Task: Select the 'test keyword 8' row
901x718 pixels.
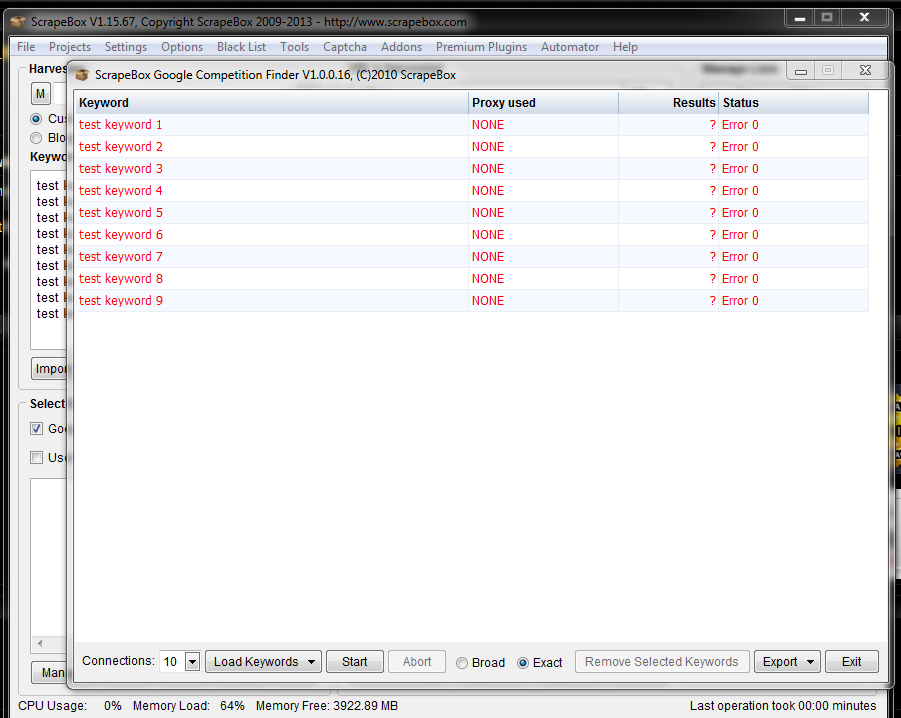Action: point(472,279)
